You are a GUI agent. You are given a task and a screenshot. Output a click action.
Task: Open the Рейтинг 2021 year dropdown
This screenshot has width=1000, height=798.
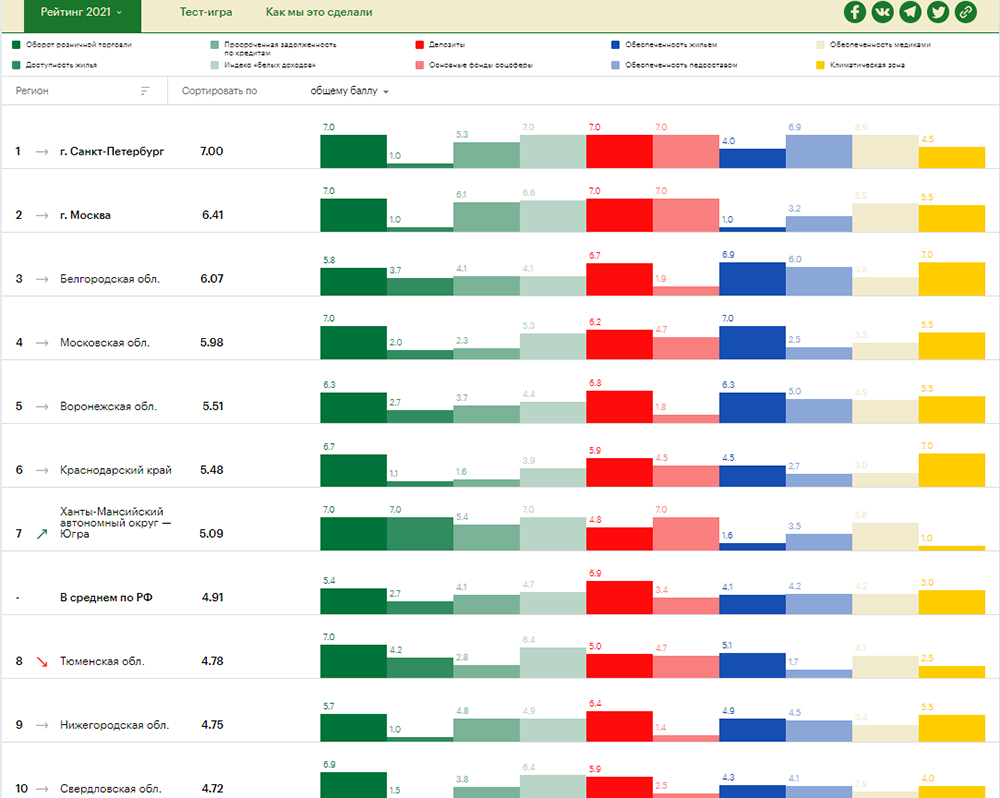[x=82, y=13]
